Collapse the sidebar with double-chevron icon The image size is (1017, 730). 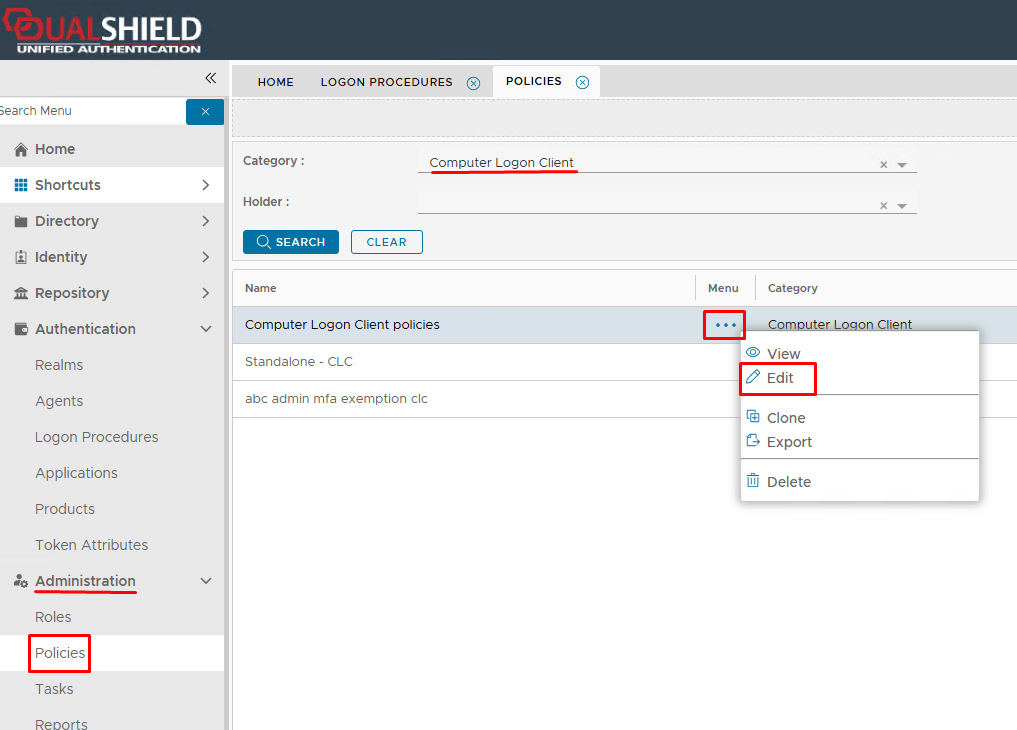(x=210, y=78)
